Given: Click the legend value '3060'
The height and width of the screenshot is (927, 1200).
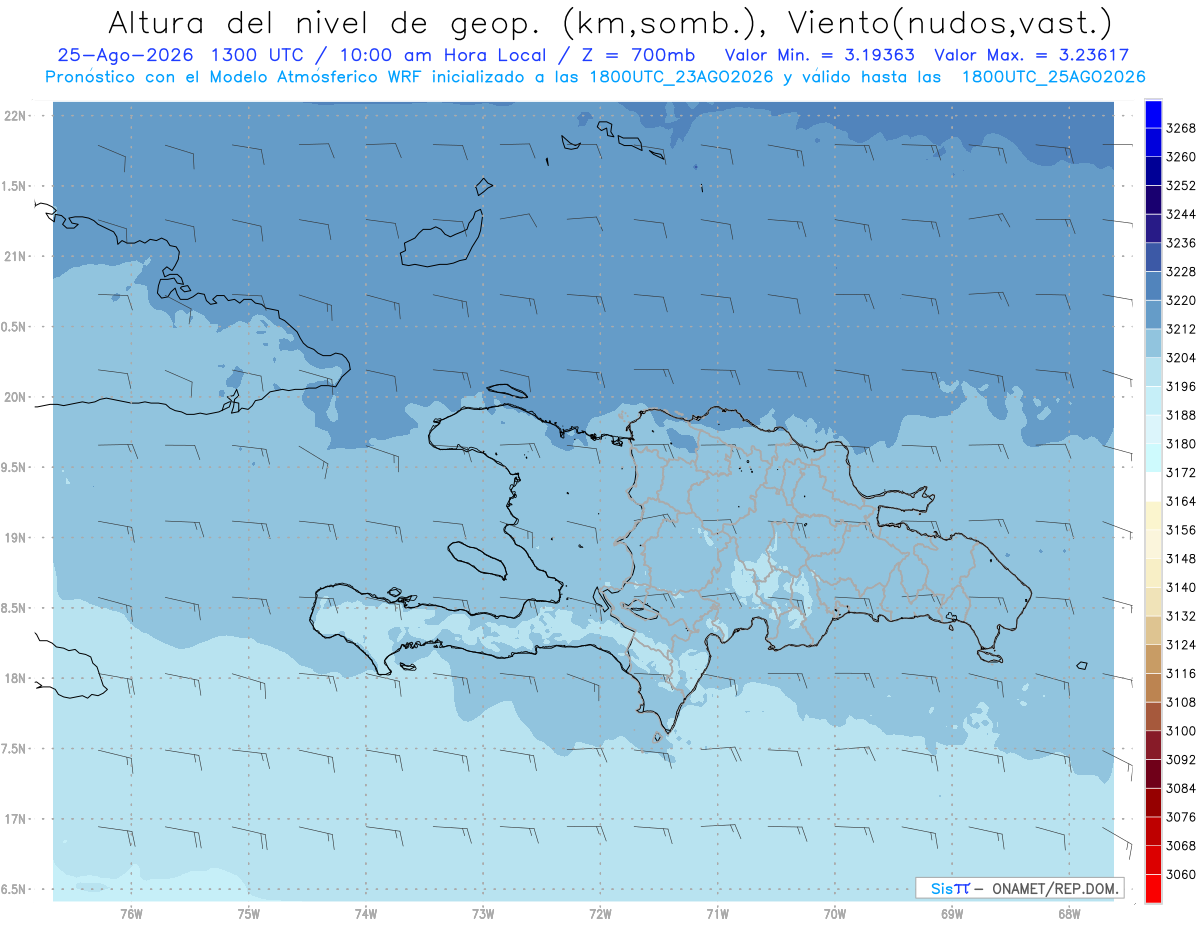Looking at the screenshot, I should (x=1181, y=874).
